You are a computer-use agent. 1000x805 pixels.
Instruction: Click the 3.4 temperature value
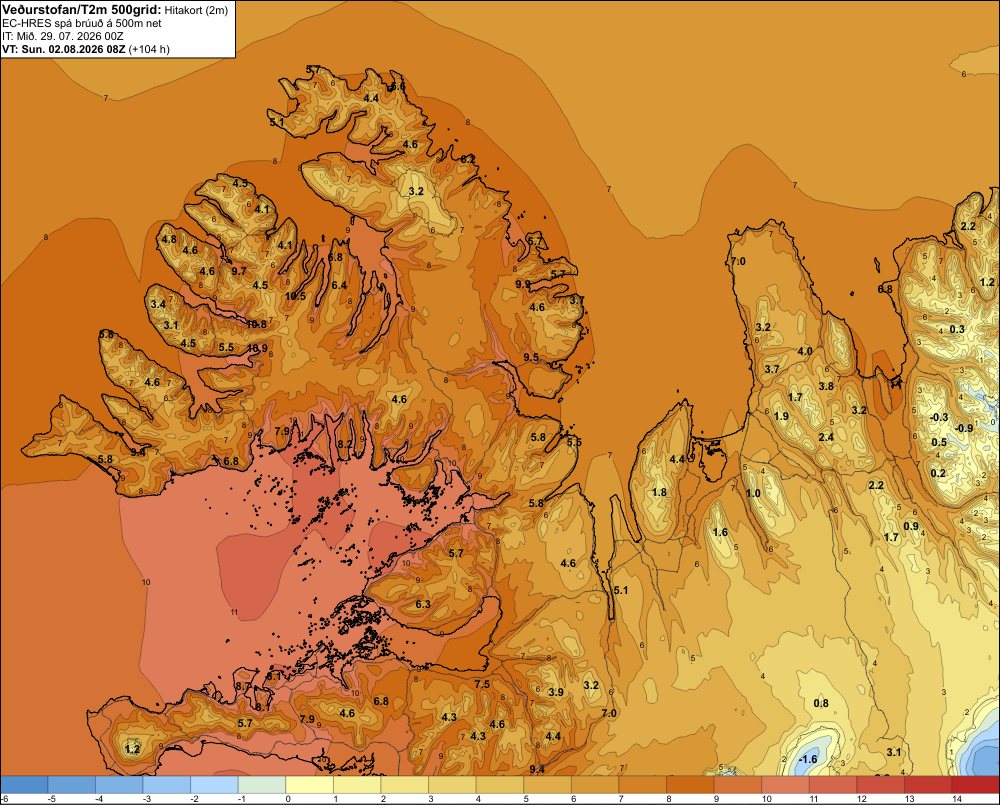158,304
